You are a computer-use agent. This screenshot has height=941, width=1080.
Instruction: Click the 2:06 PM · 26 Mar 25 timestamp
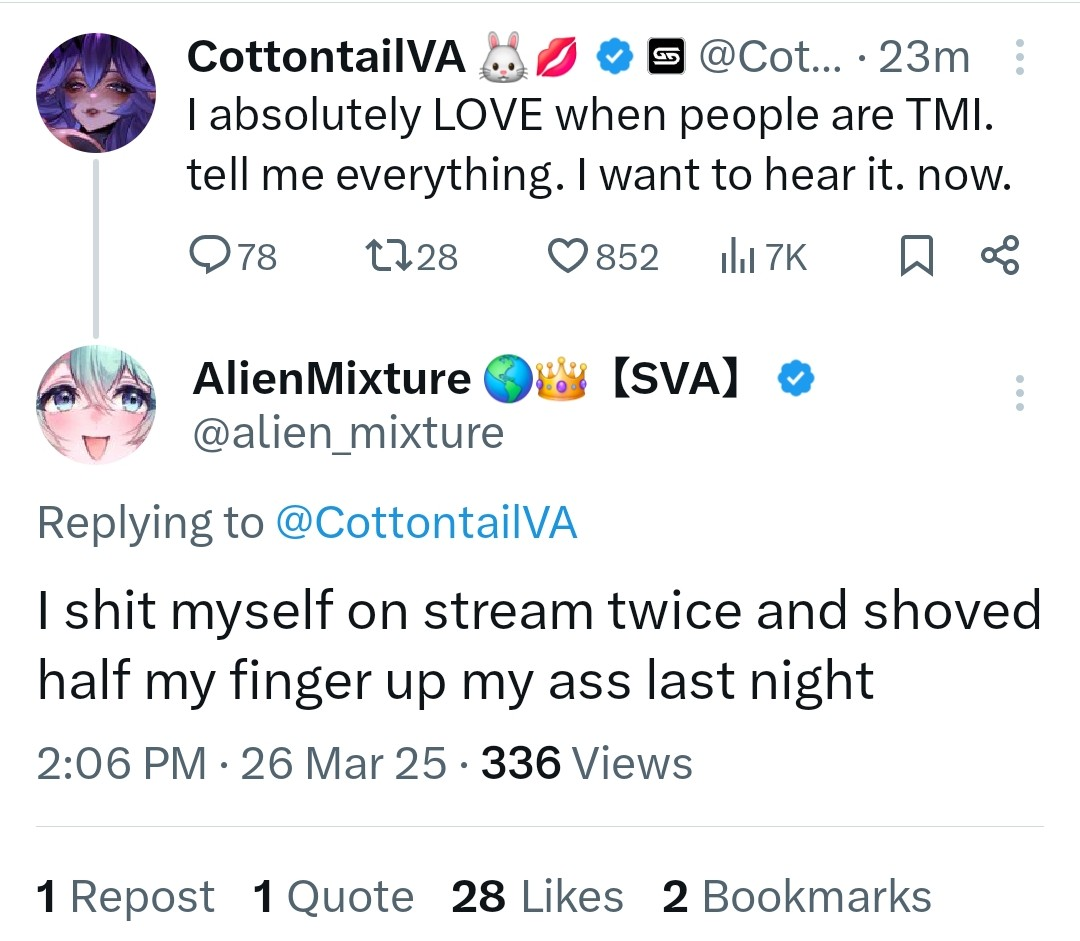click(241, 764)
